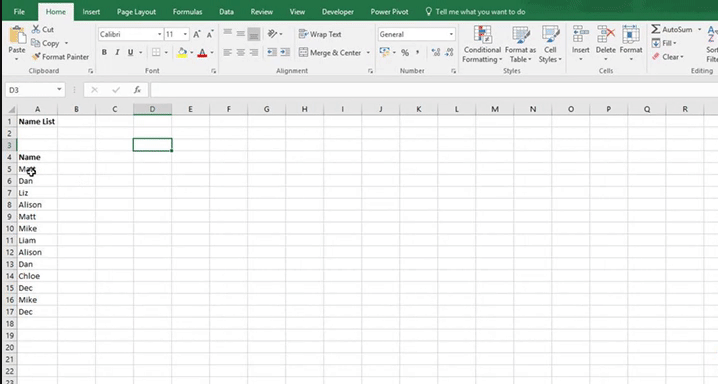Open the font name Calibri dropdown

pos(159,34)
